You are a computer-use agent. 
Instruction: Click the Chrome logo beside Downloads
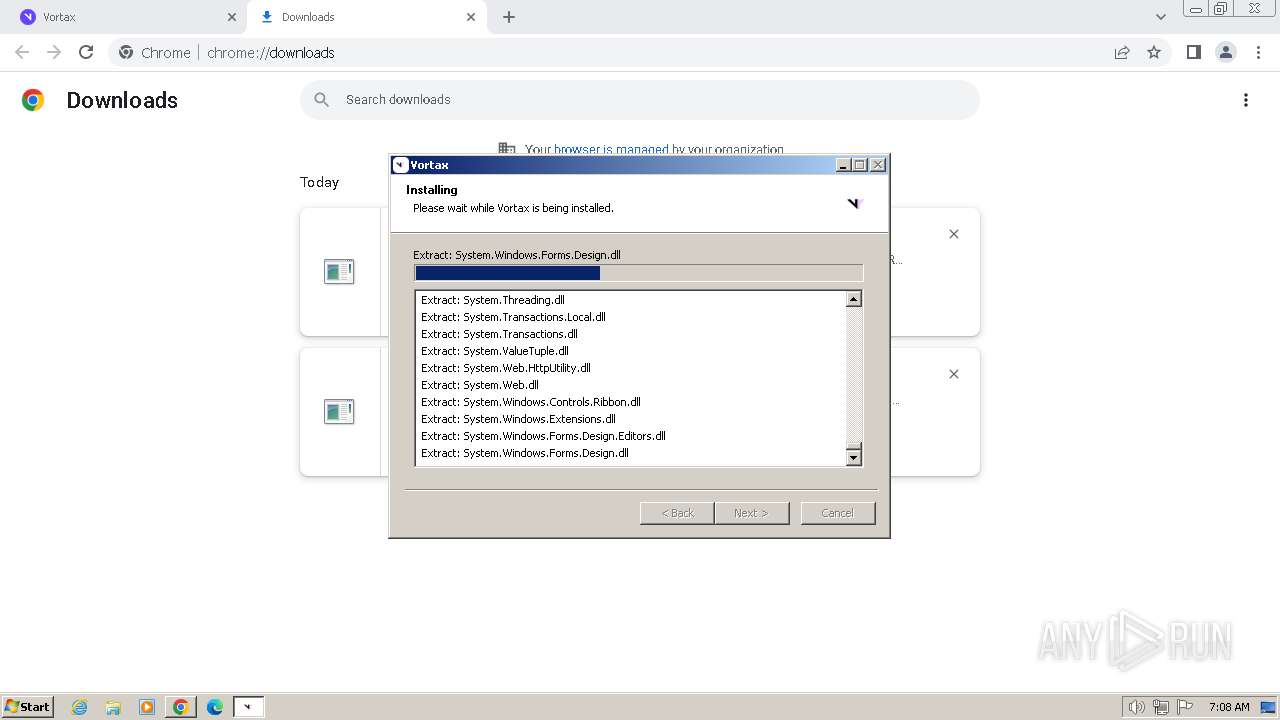click(x=33, y=100)
